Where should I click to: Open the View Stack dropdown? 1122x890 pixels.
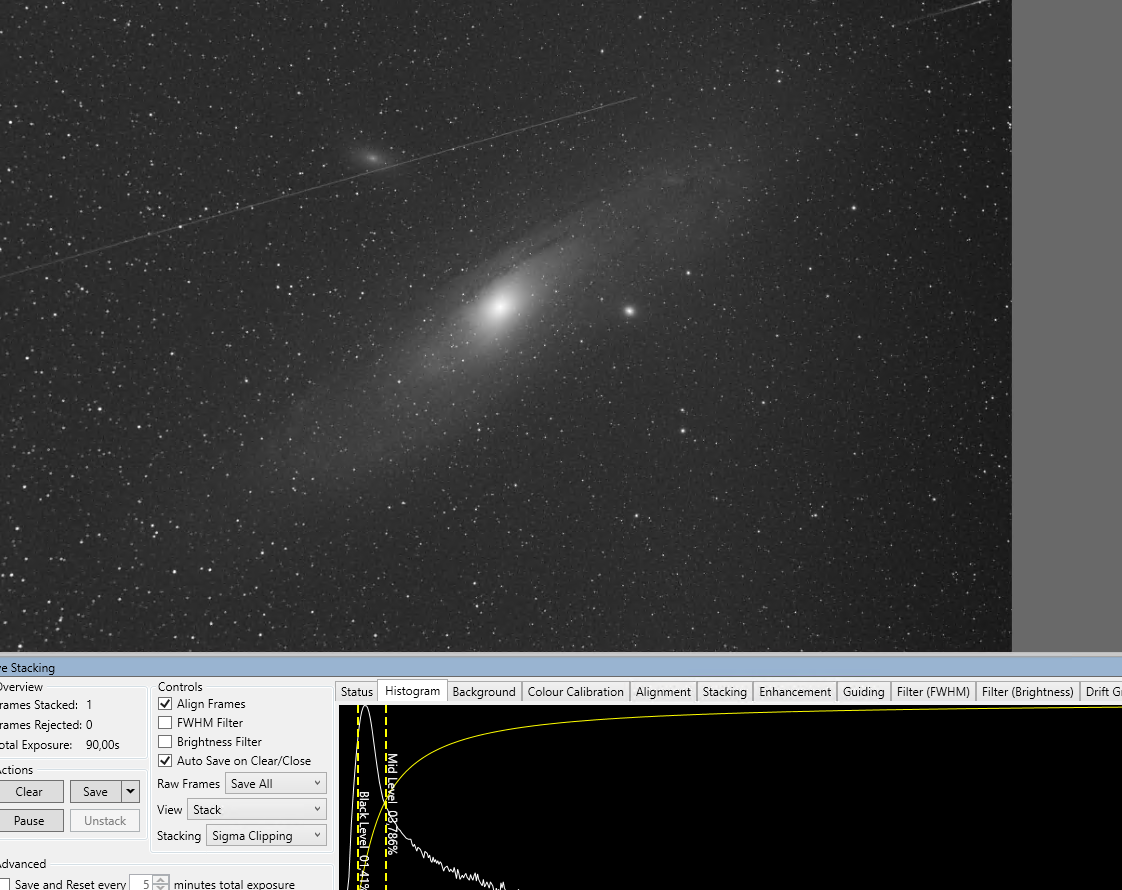(257, 809)
